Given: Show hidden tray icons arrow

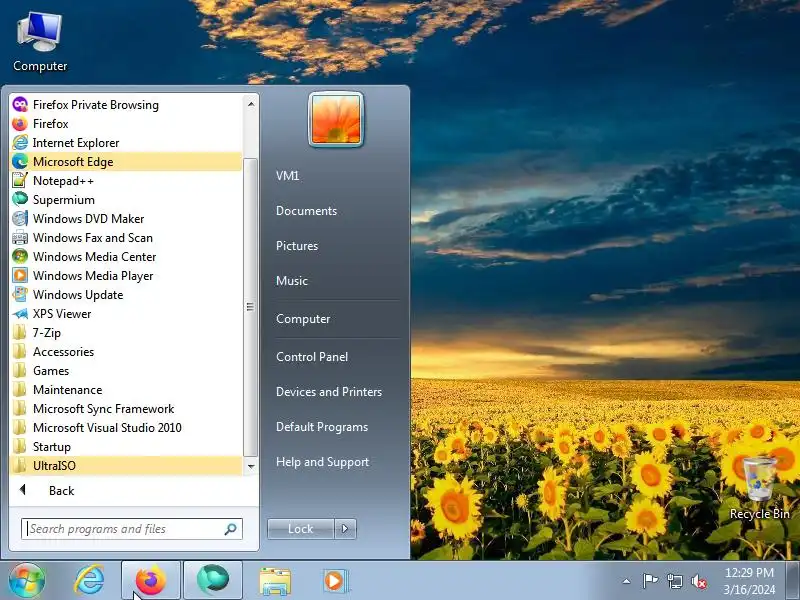Looking at the screenshot, I should 627,581.
